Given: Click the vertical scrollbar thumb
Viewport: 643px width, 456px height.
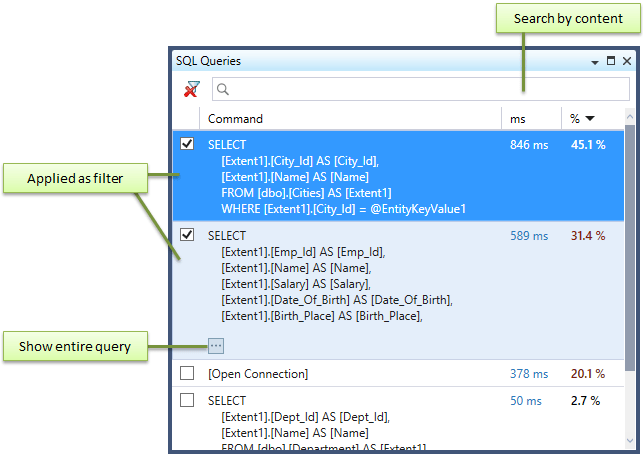Looking at the screenshot, I should point(630,248).
